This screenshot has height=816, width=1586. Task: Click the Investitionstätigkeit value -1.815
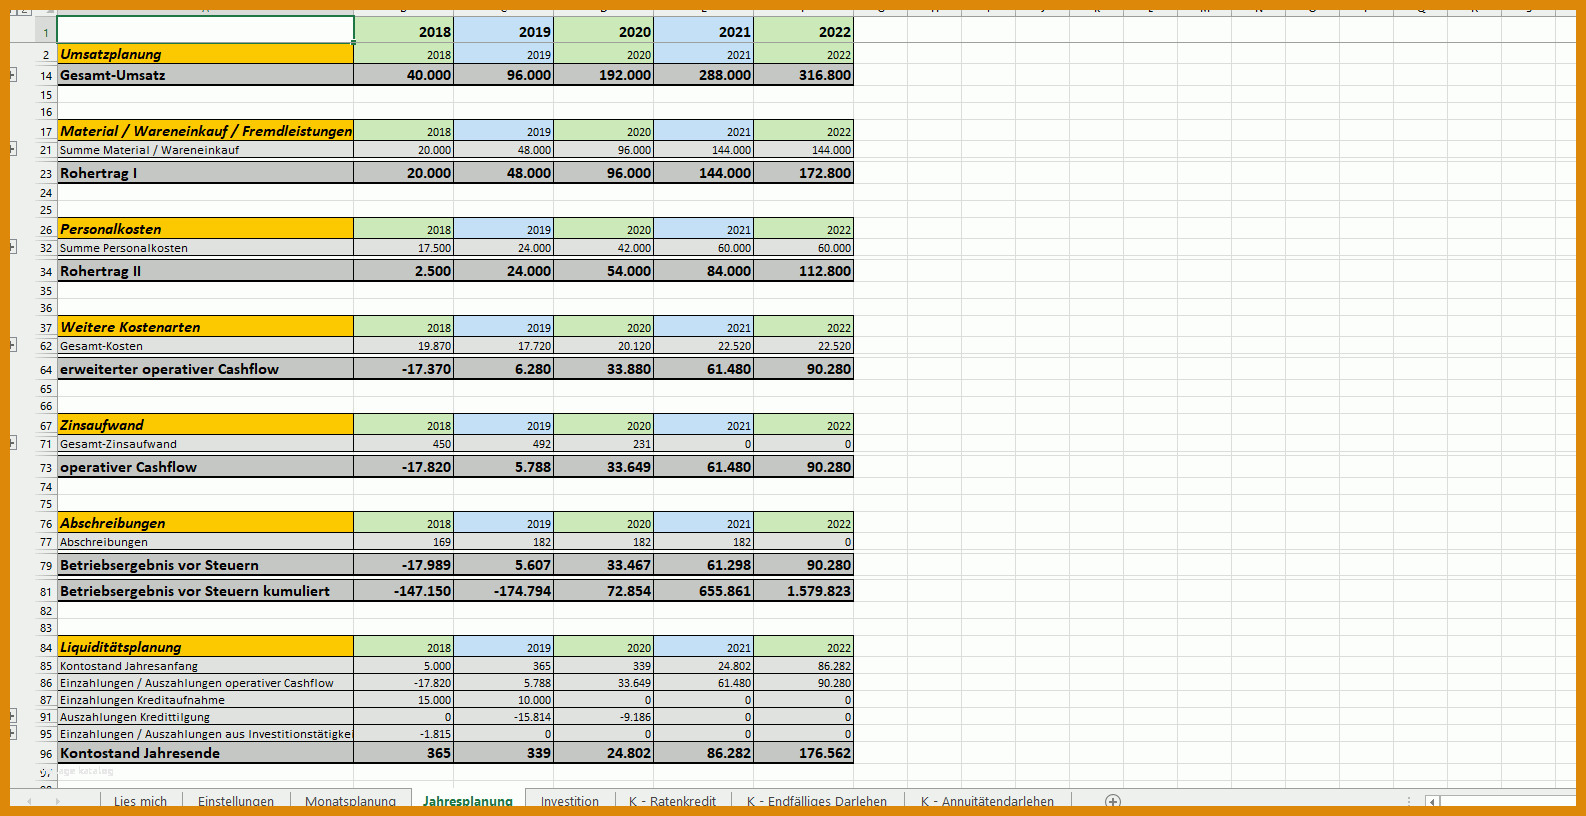coord(404,733)
